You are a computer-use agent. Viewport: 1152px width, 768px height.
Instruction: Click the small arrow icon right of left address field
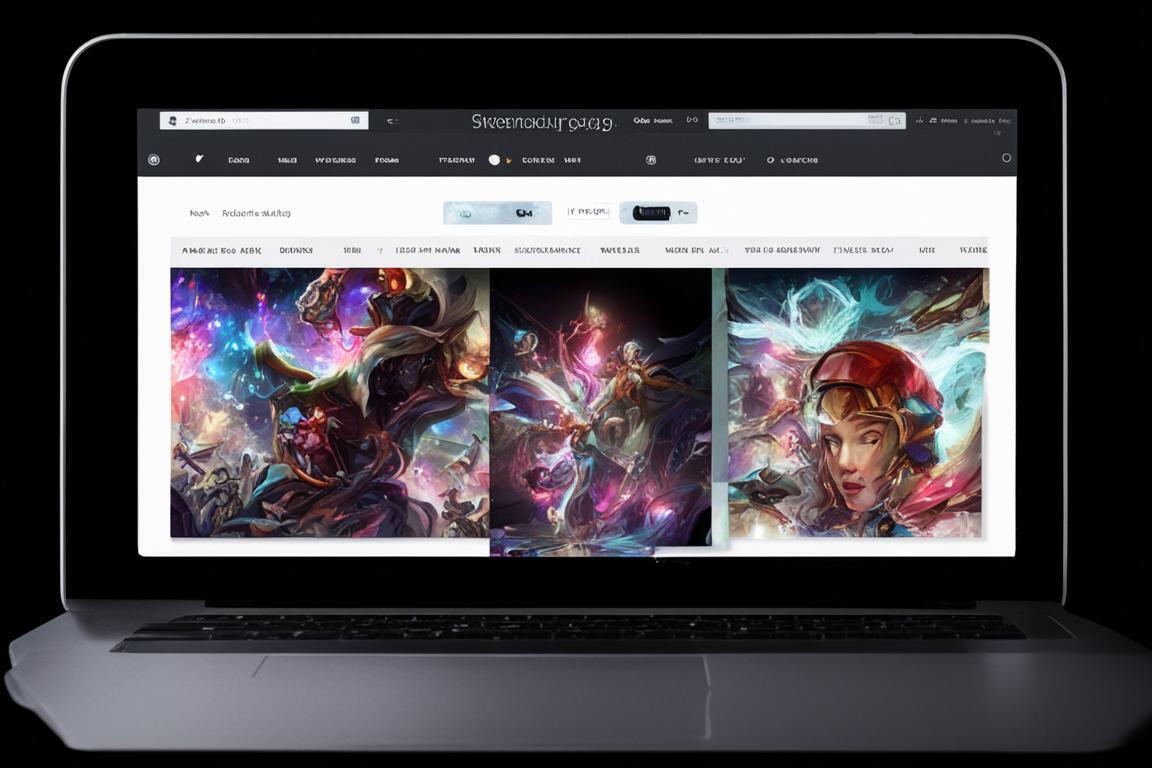click(x=392, y=121)
